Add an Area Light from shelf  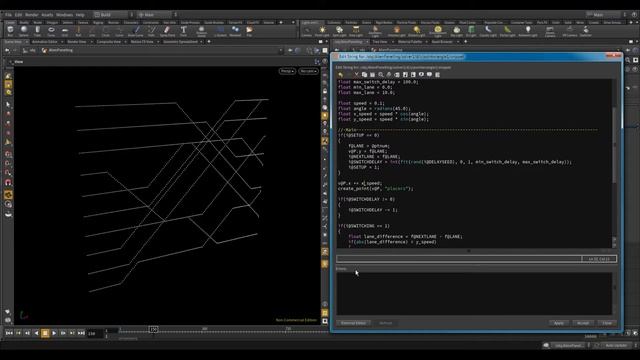[356, 31]
